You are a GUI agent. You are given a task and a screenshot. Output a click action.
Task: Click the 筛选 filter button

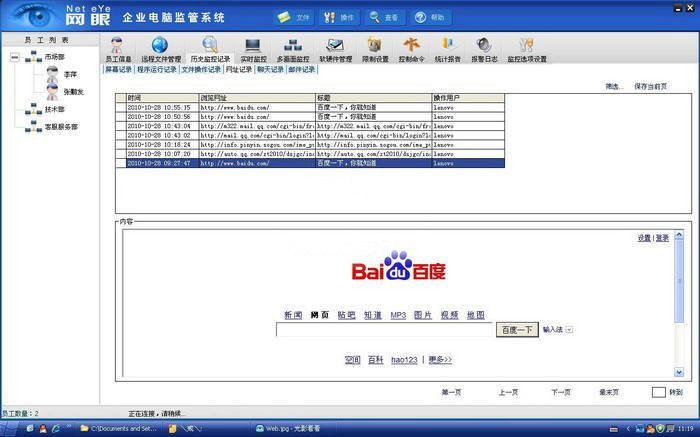coord(614,87)
